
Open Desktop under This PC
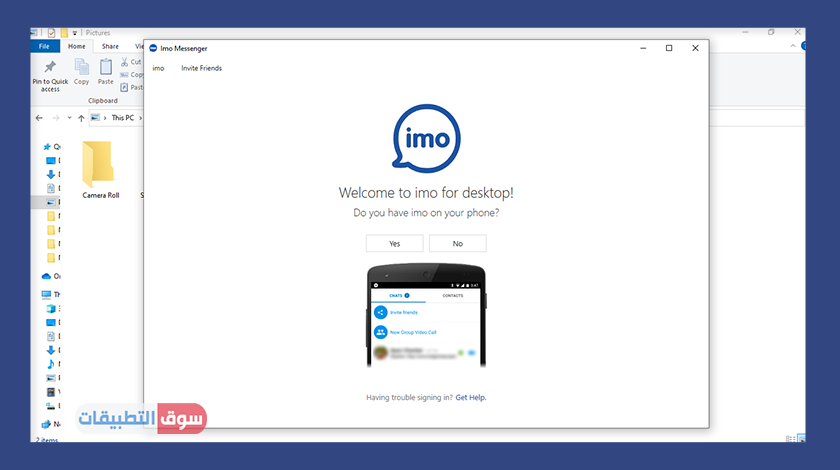click(51, 322)
